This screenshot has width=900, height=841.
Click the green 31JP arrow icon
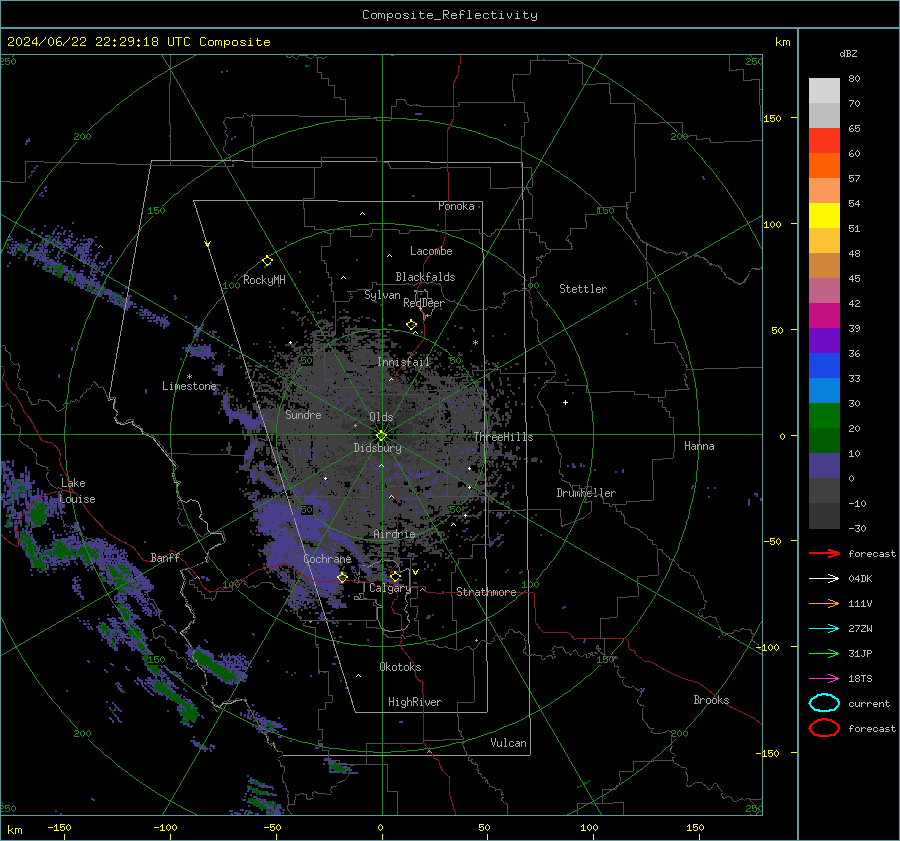(824, 653)
